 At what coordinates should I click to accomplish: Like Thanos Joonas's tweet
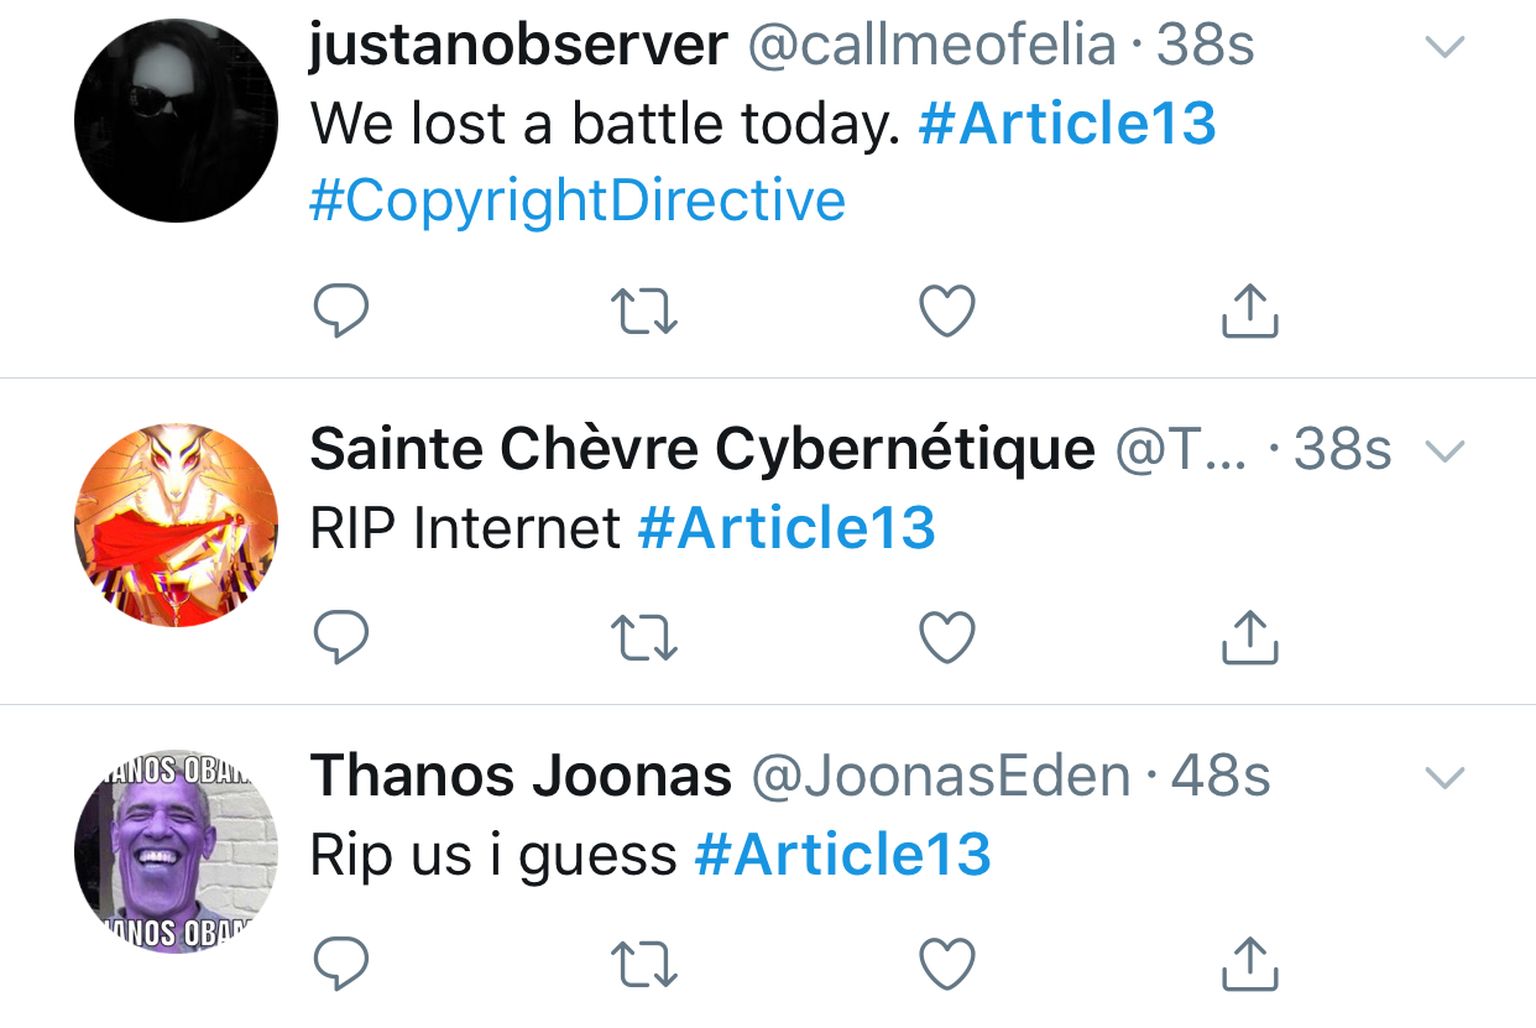[x=947, y=964]
